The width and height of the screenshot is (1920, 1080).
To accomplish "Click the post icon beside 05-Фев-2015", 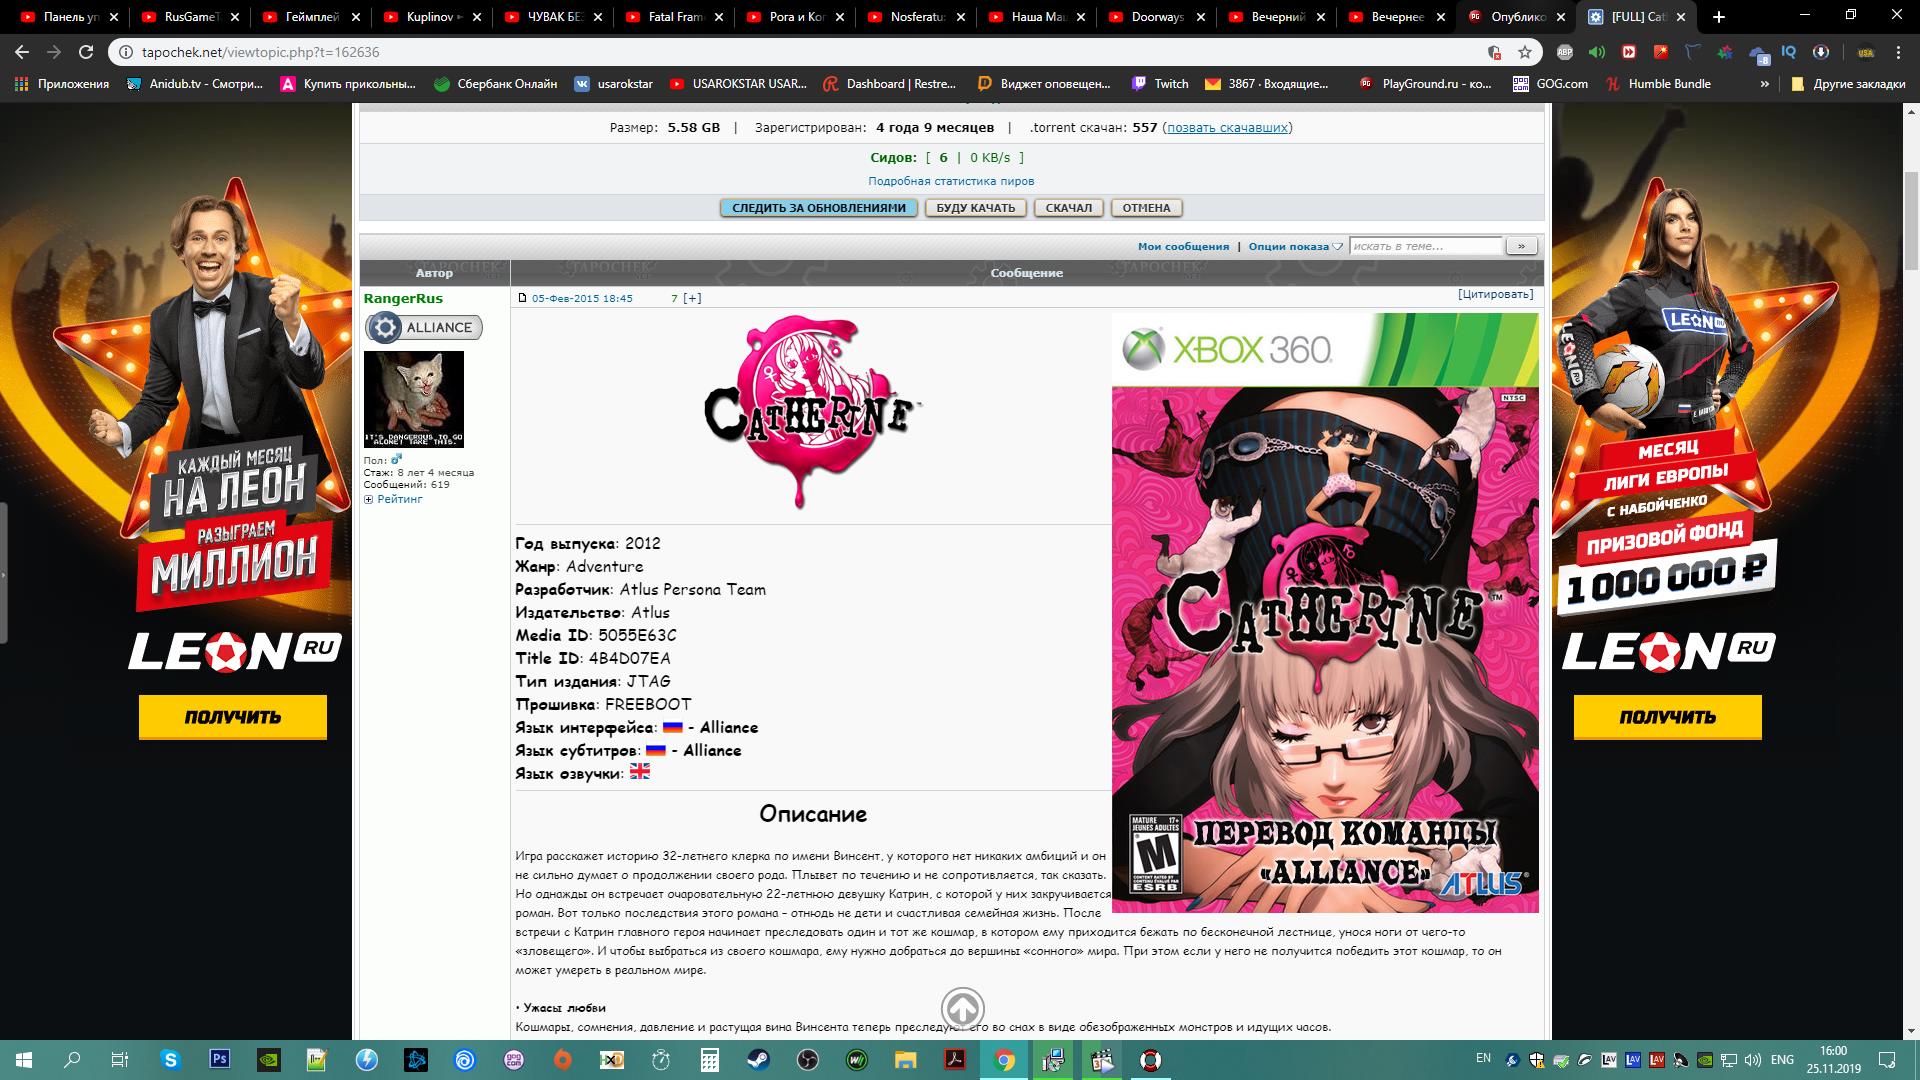I will click(522, 298).
